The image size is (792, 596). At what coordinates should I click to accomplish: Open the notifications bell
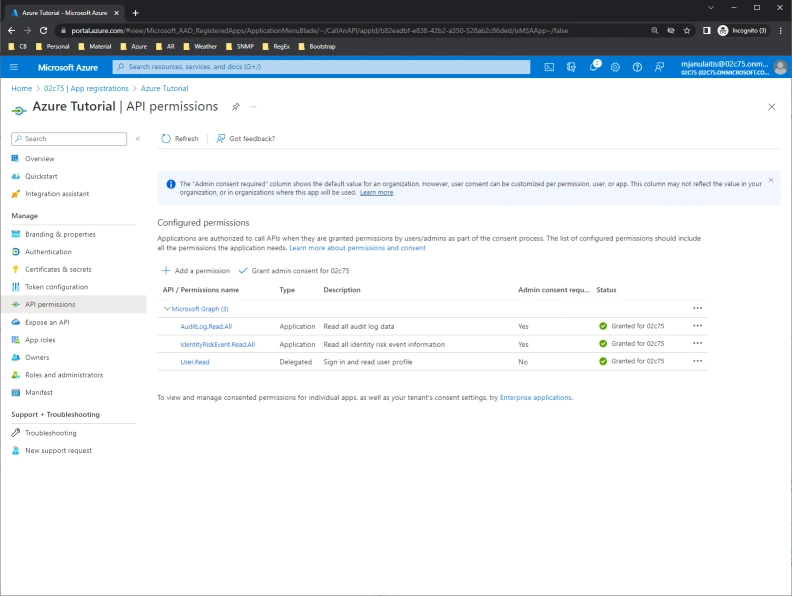click(x=594, y=67)
